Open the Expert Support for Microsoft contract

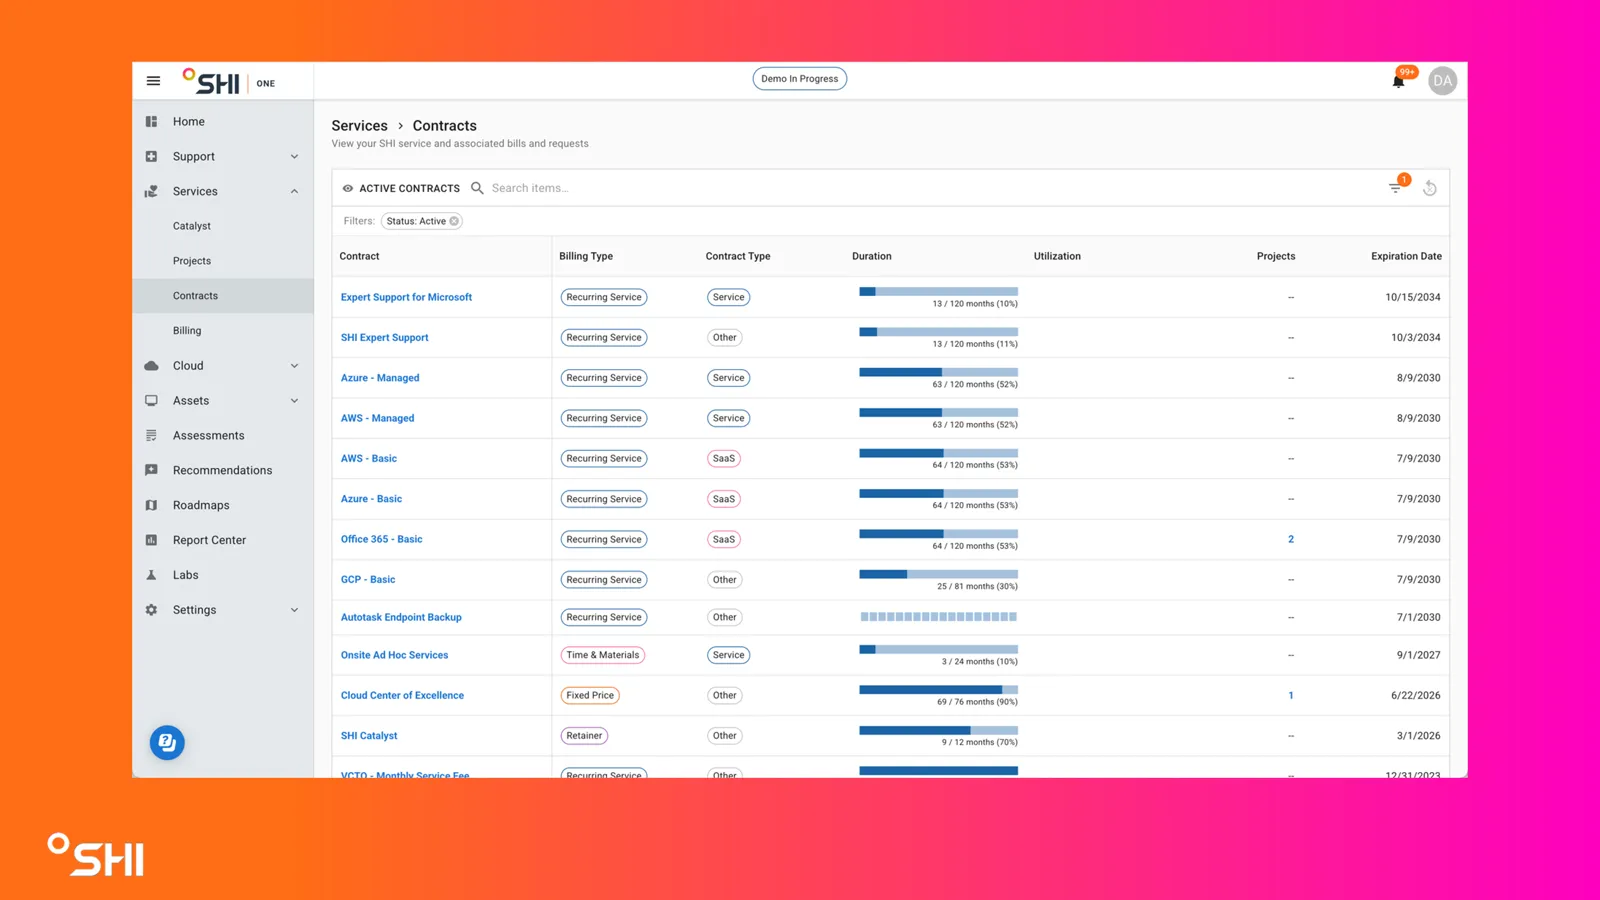[x=406, y=297]
